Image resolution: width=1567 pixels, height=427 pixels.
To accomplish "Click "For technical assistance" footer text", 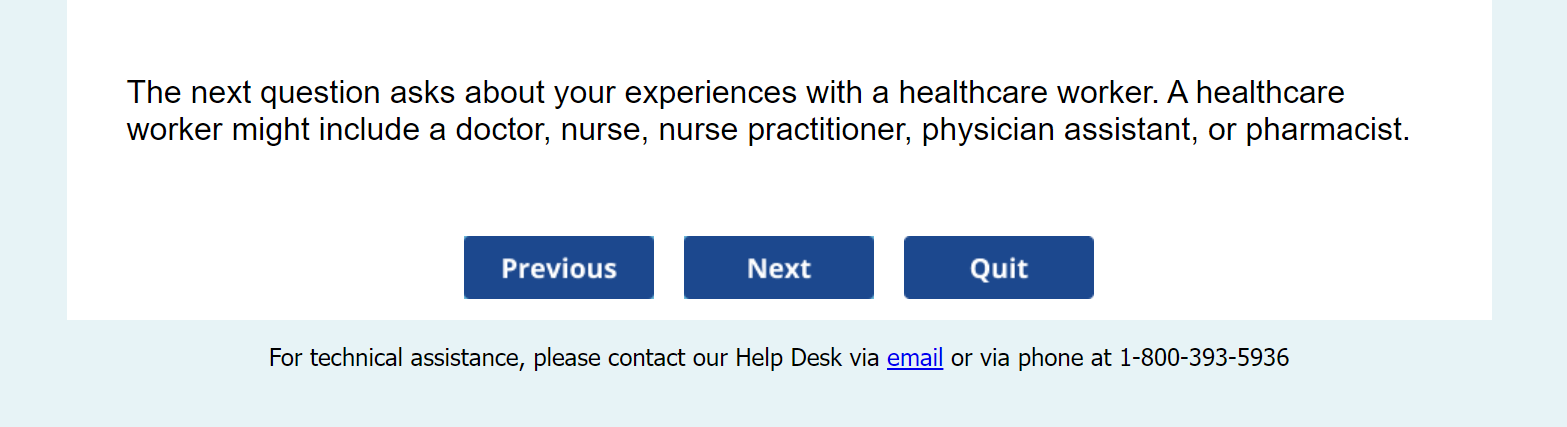I will point(394,357).
